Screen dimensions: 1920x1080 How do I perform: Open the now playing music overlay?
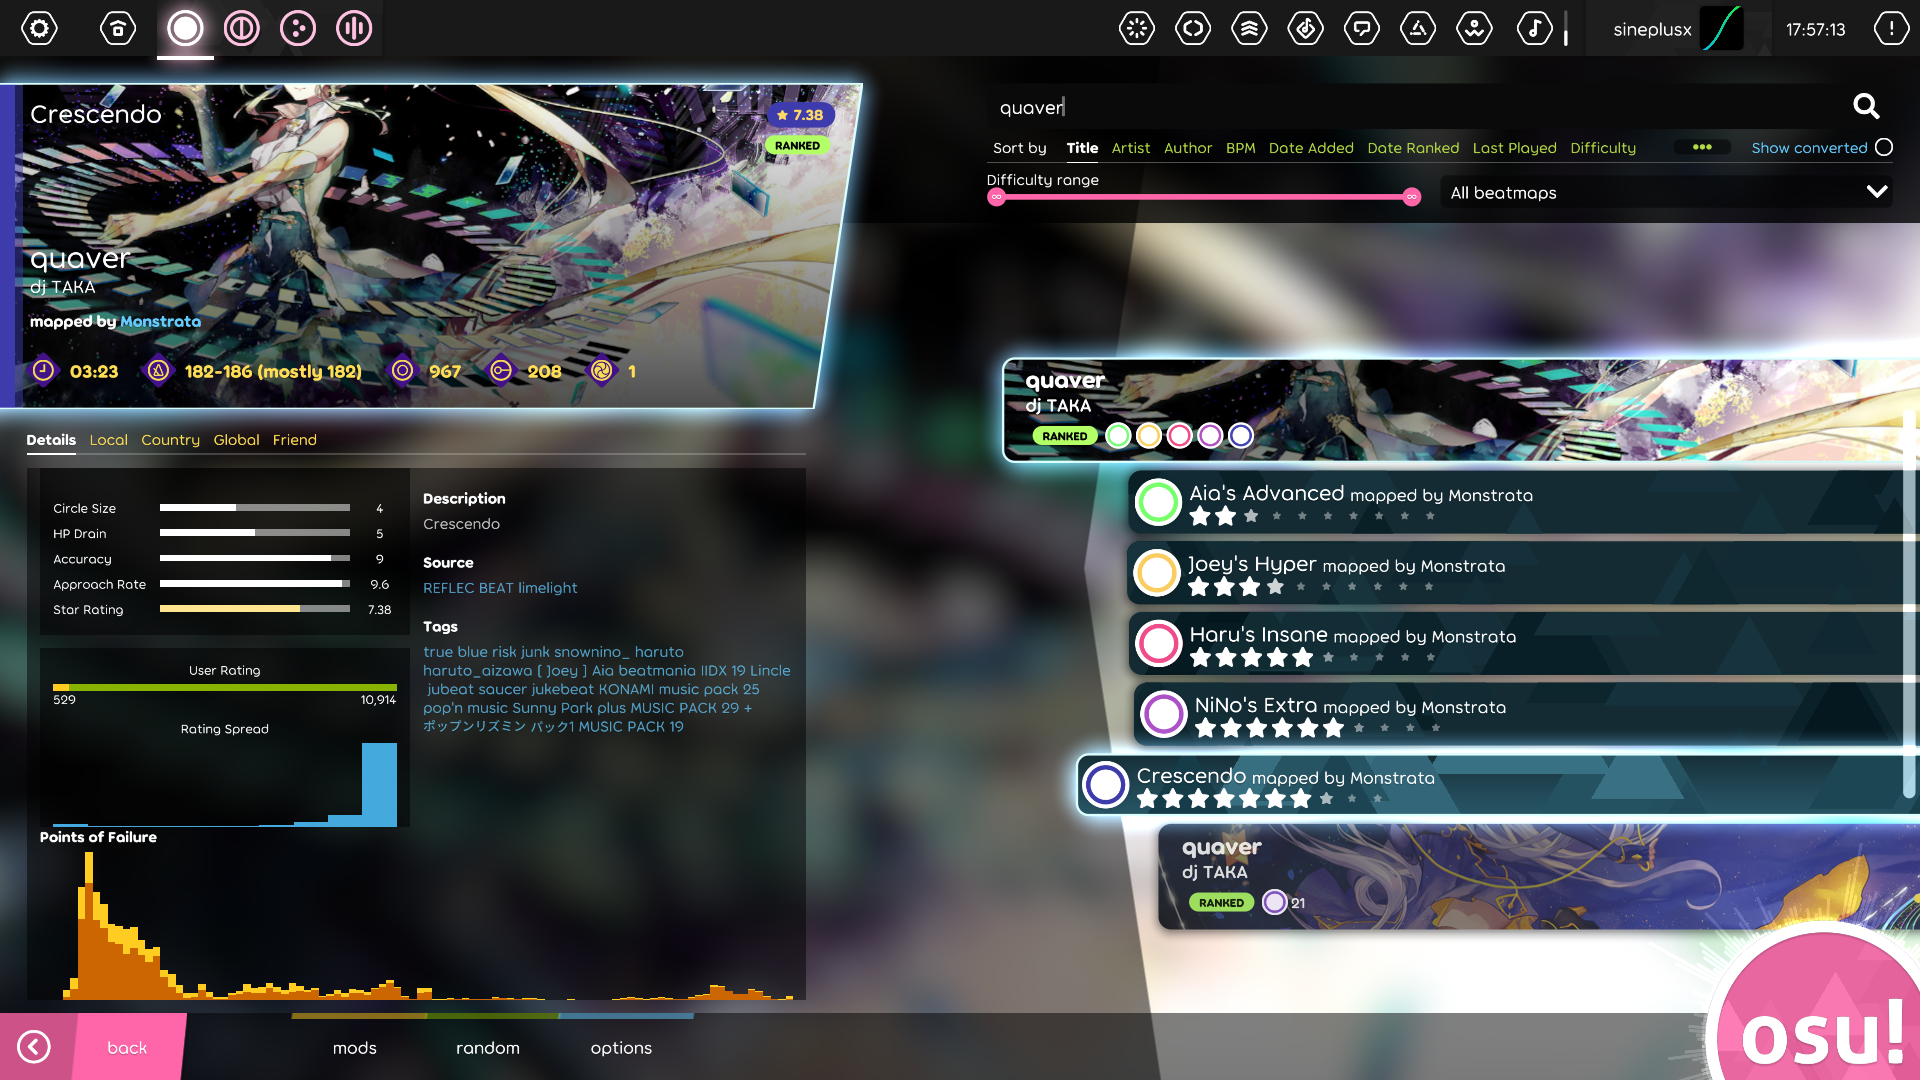point(1535,29)
